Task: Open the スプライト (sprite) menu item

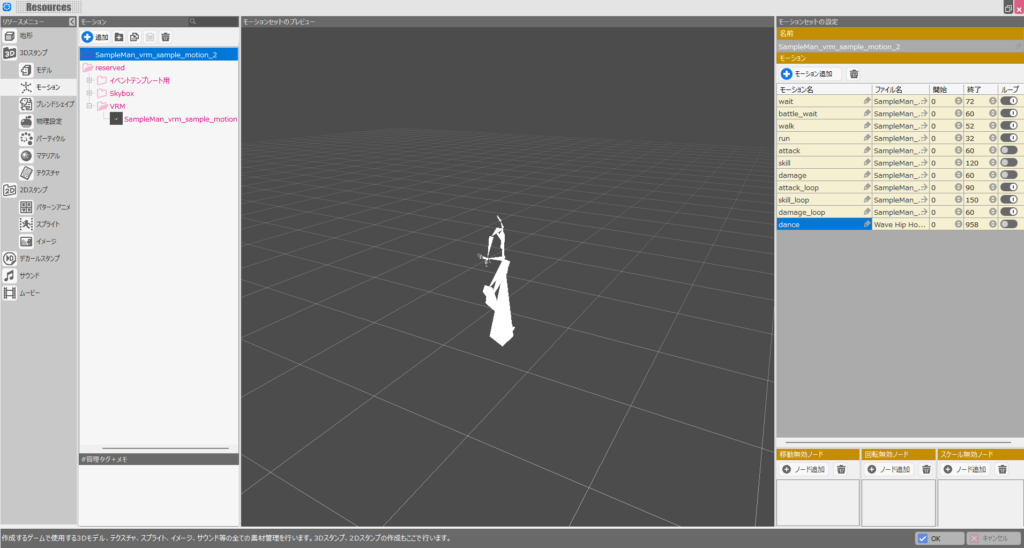Action: 47,224
